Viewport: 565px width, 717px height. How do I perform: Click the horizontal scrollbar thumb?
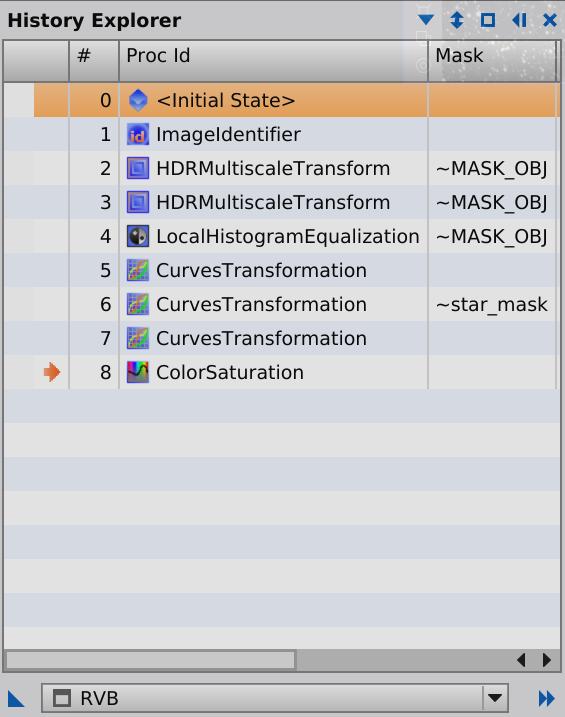[x=151, y=660]
